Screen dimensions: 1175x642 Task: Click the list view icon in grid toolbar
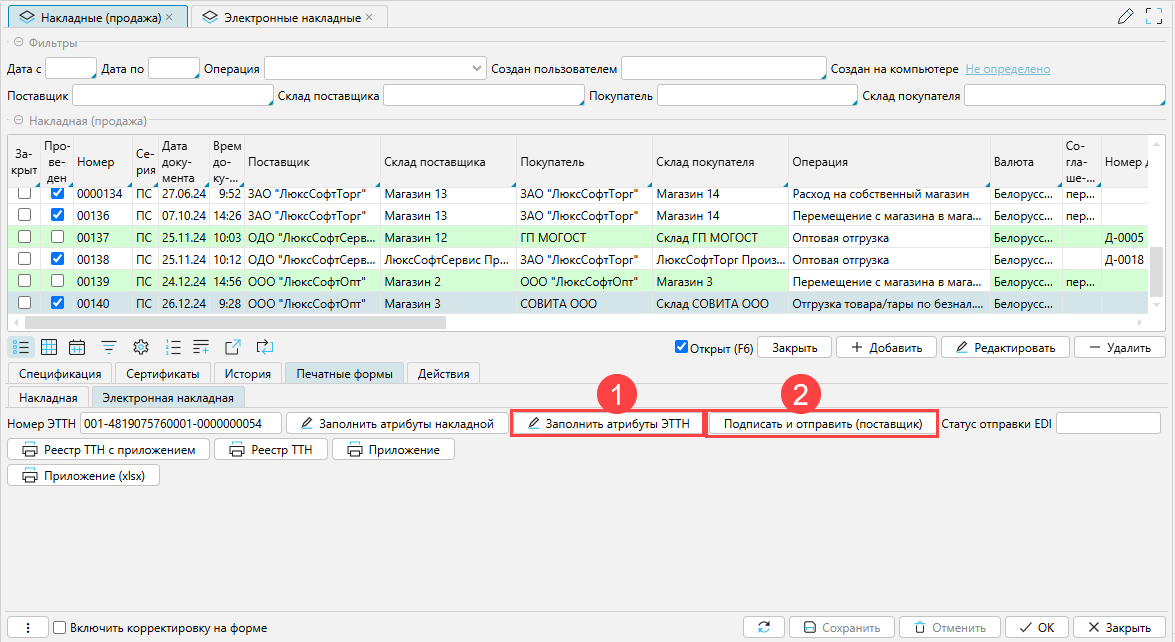pyautogui.click(x=20, y=347)
